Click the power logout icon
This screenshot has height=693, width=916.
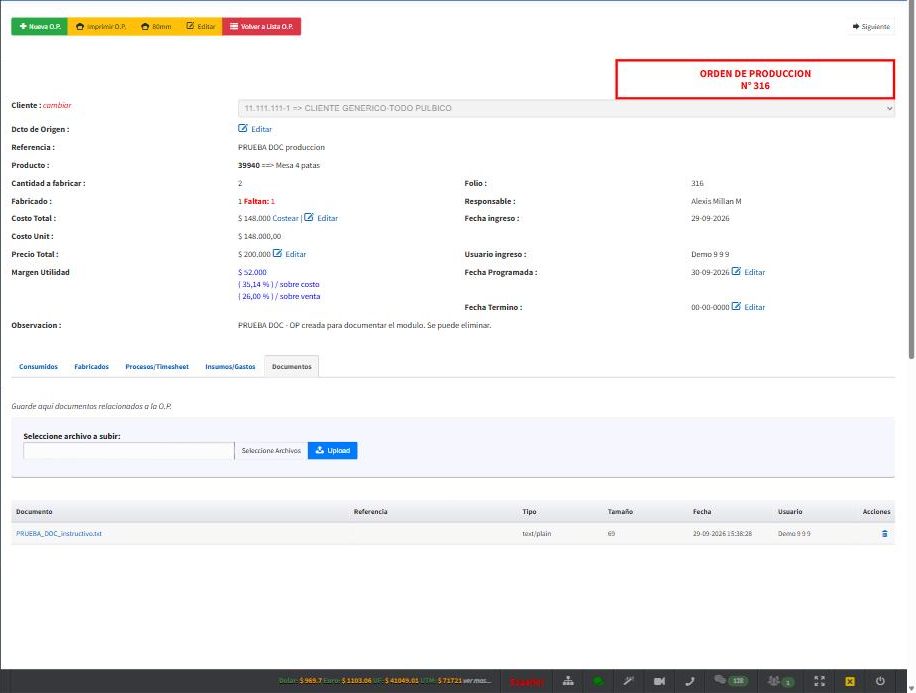[880, 681]
